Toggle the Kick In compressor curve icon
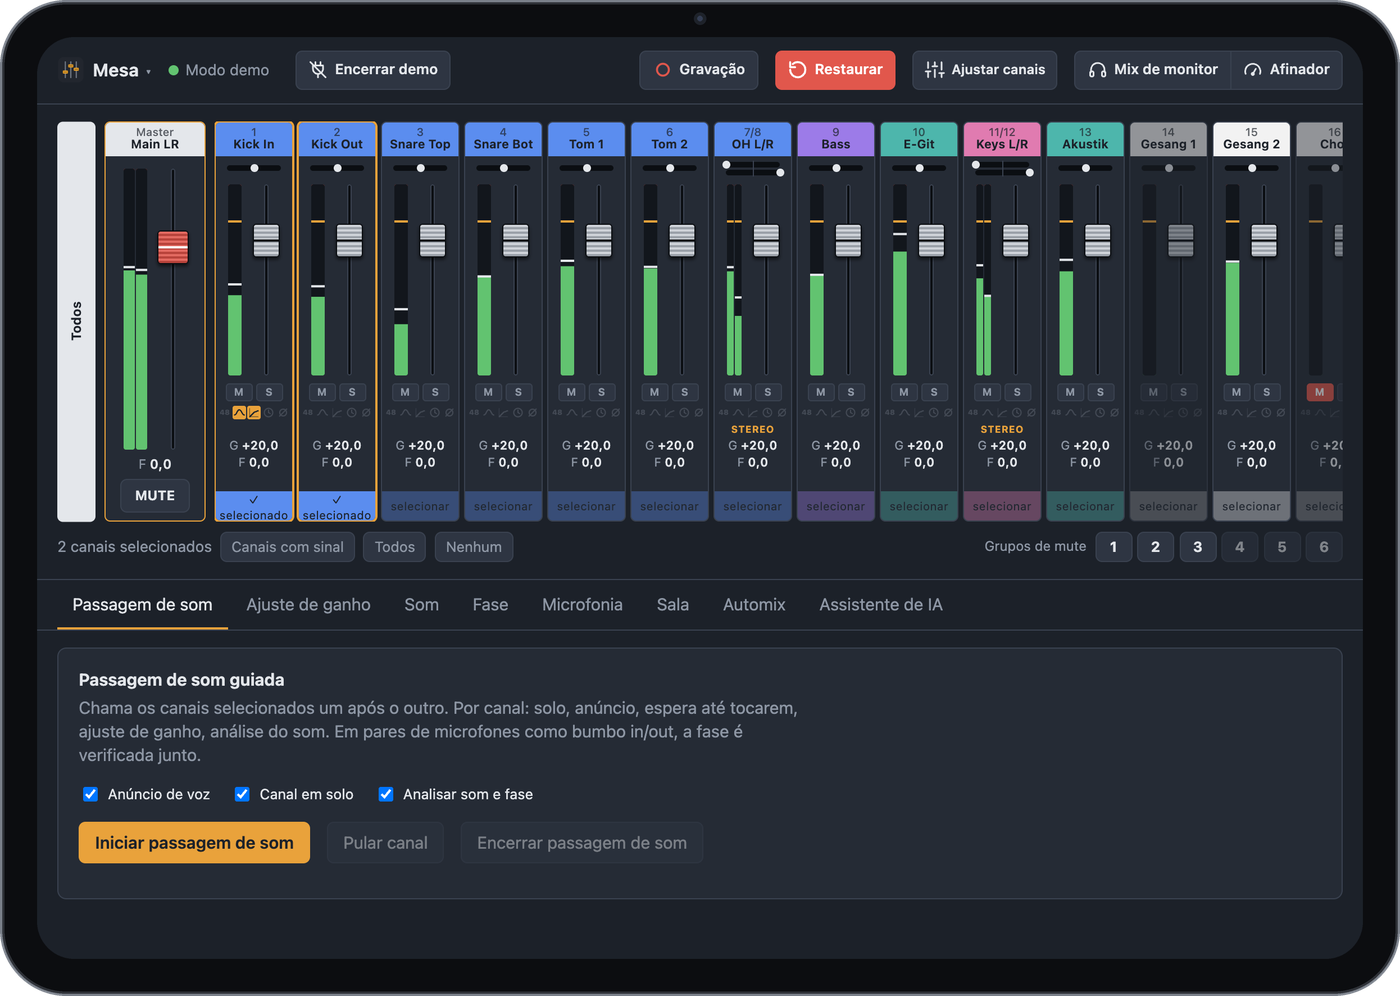 click(254, 413)
